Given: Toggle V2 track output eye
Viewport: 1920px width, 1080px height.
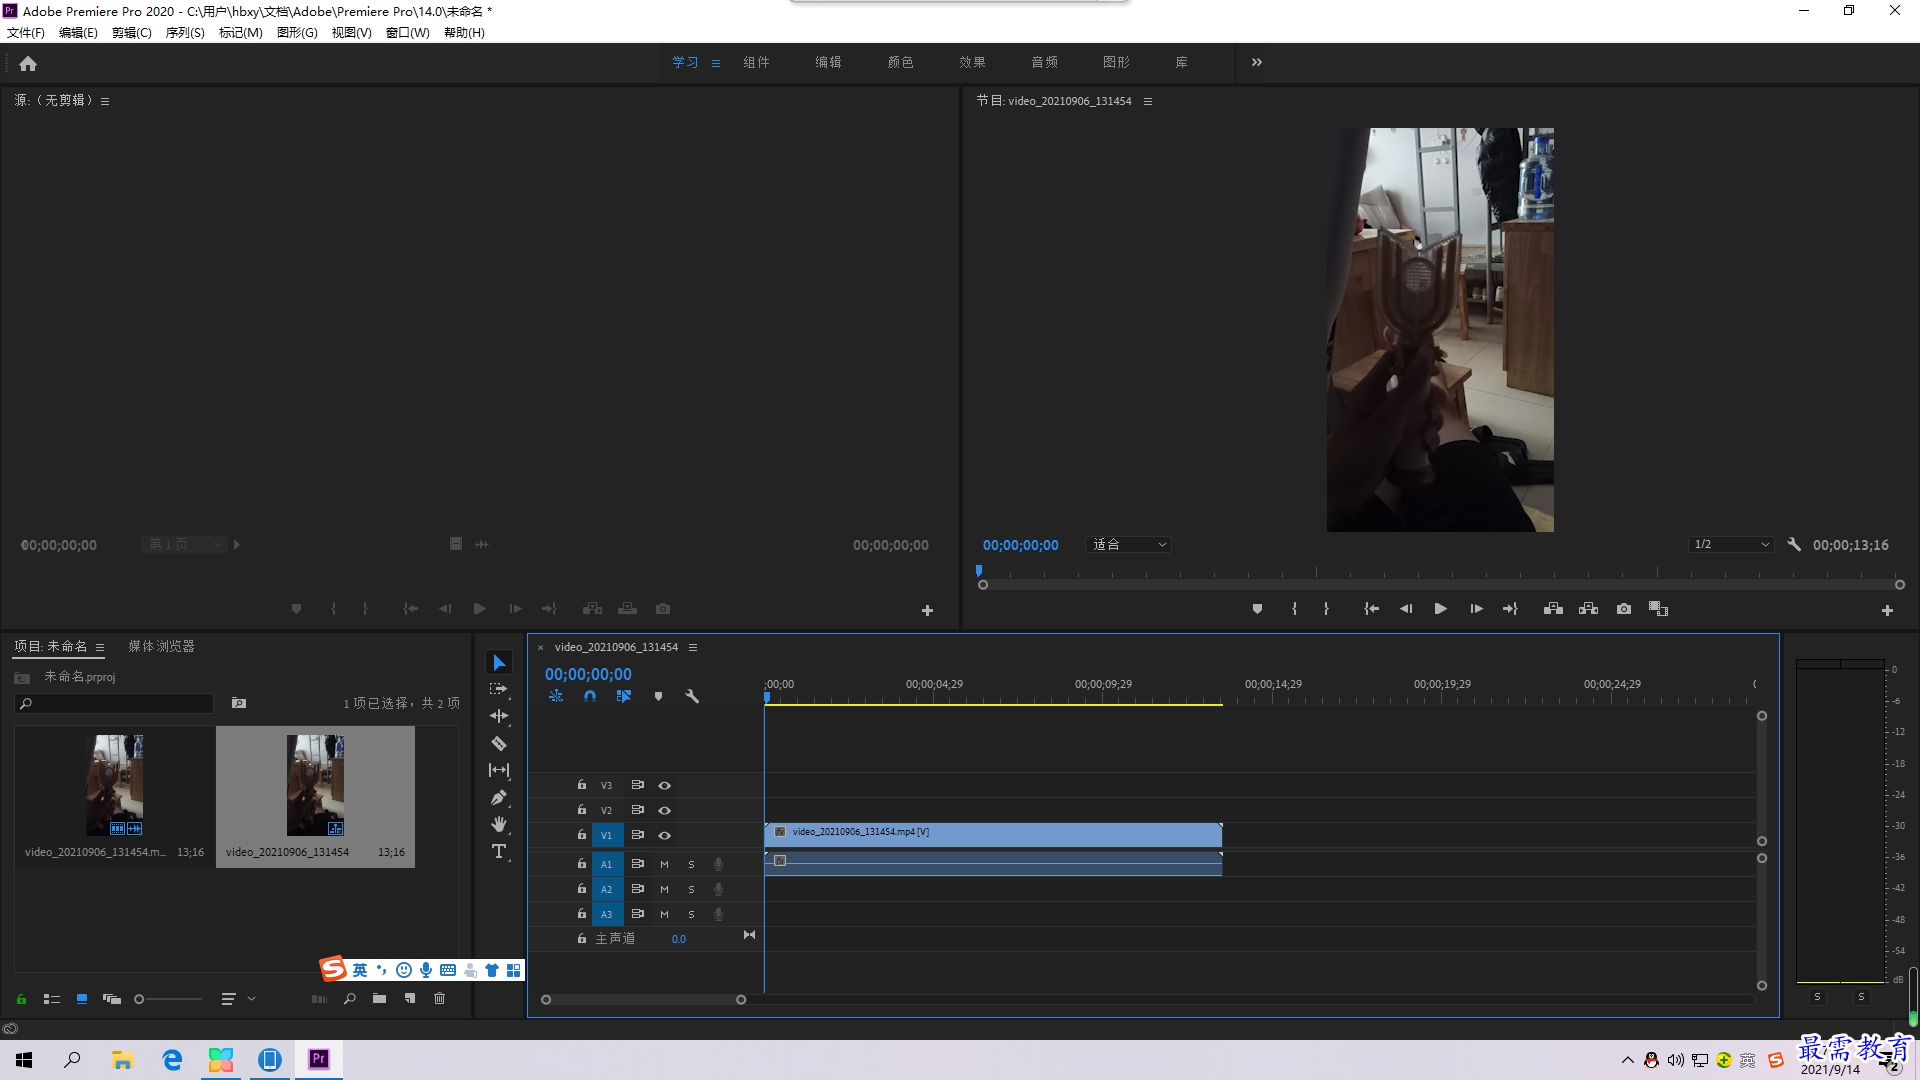Looking at the screenshot, I should (x=664, y=811).
